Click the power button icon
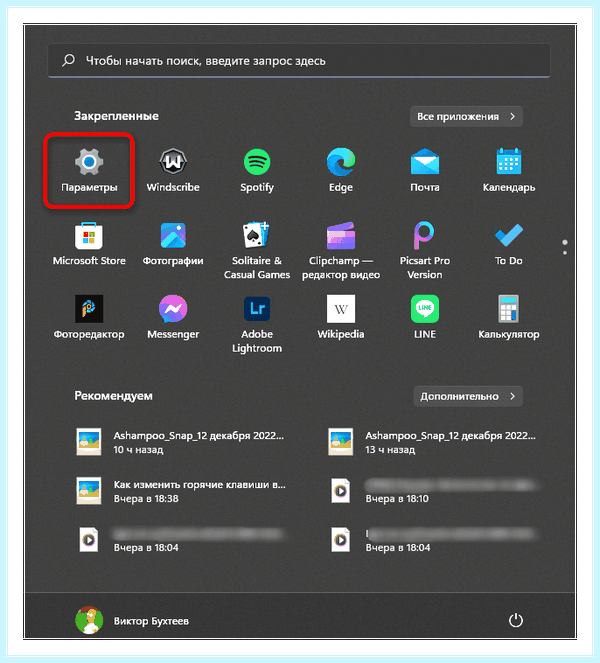 coord(515,620)
